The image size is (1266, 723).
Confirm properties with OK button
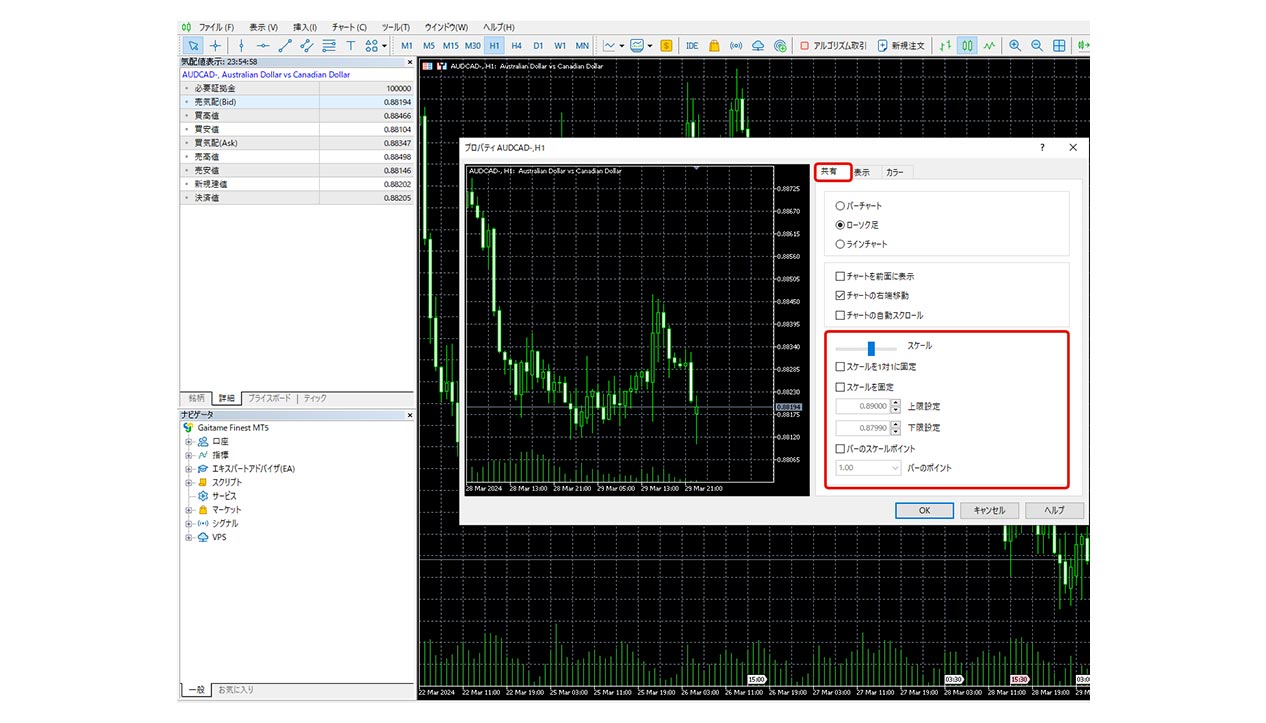coord(924,510)
